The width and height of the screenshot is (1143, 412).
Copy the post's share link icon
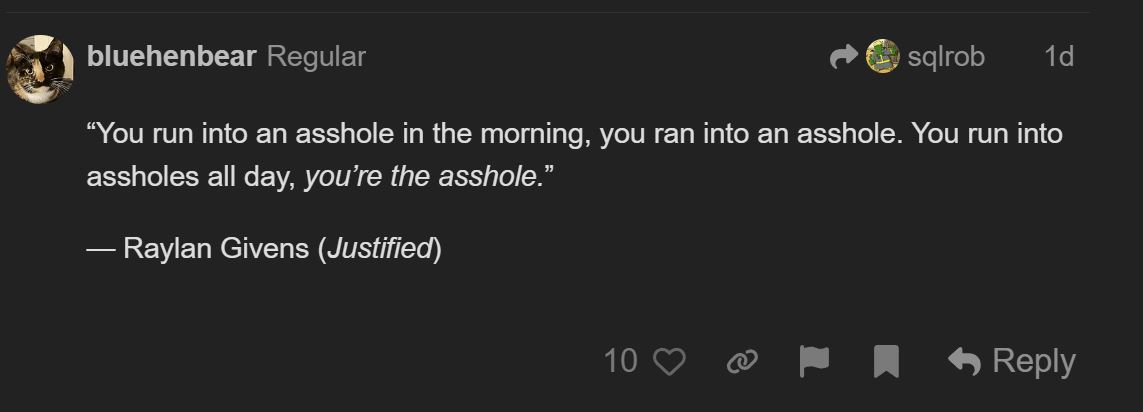pyautogui.click(x=741, y=361)
